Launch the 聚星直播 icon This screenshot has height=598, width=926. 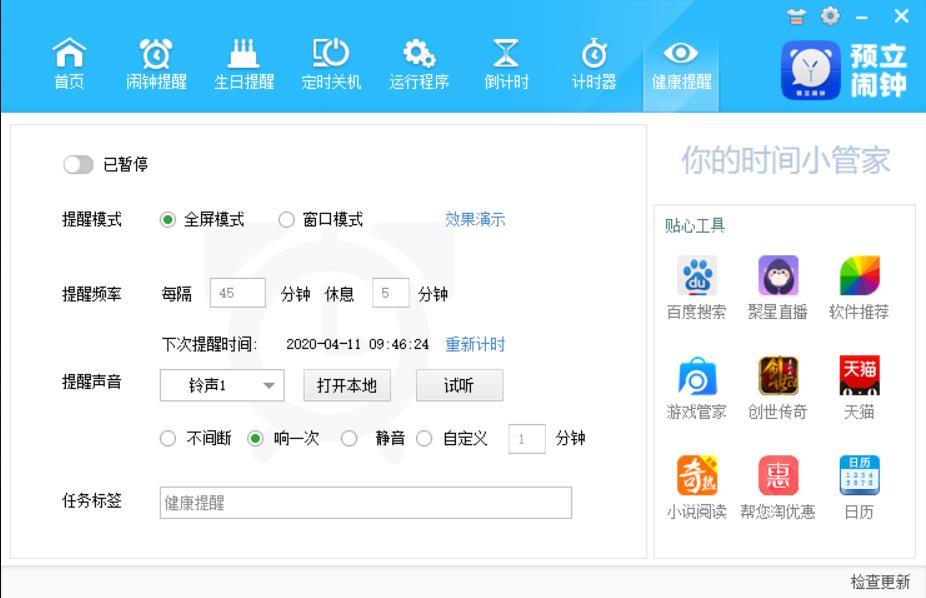(x=778, y=276)
